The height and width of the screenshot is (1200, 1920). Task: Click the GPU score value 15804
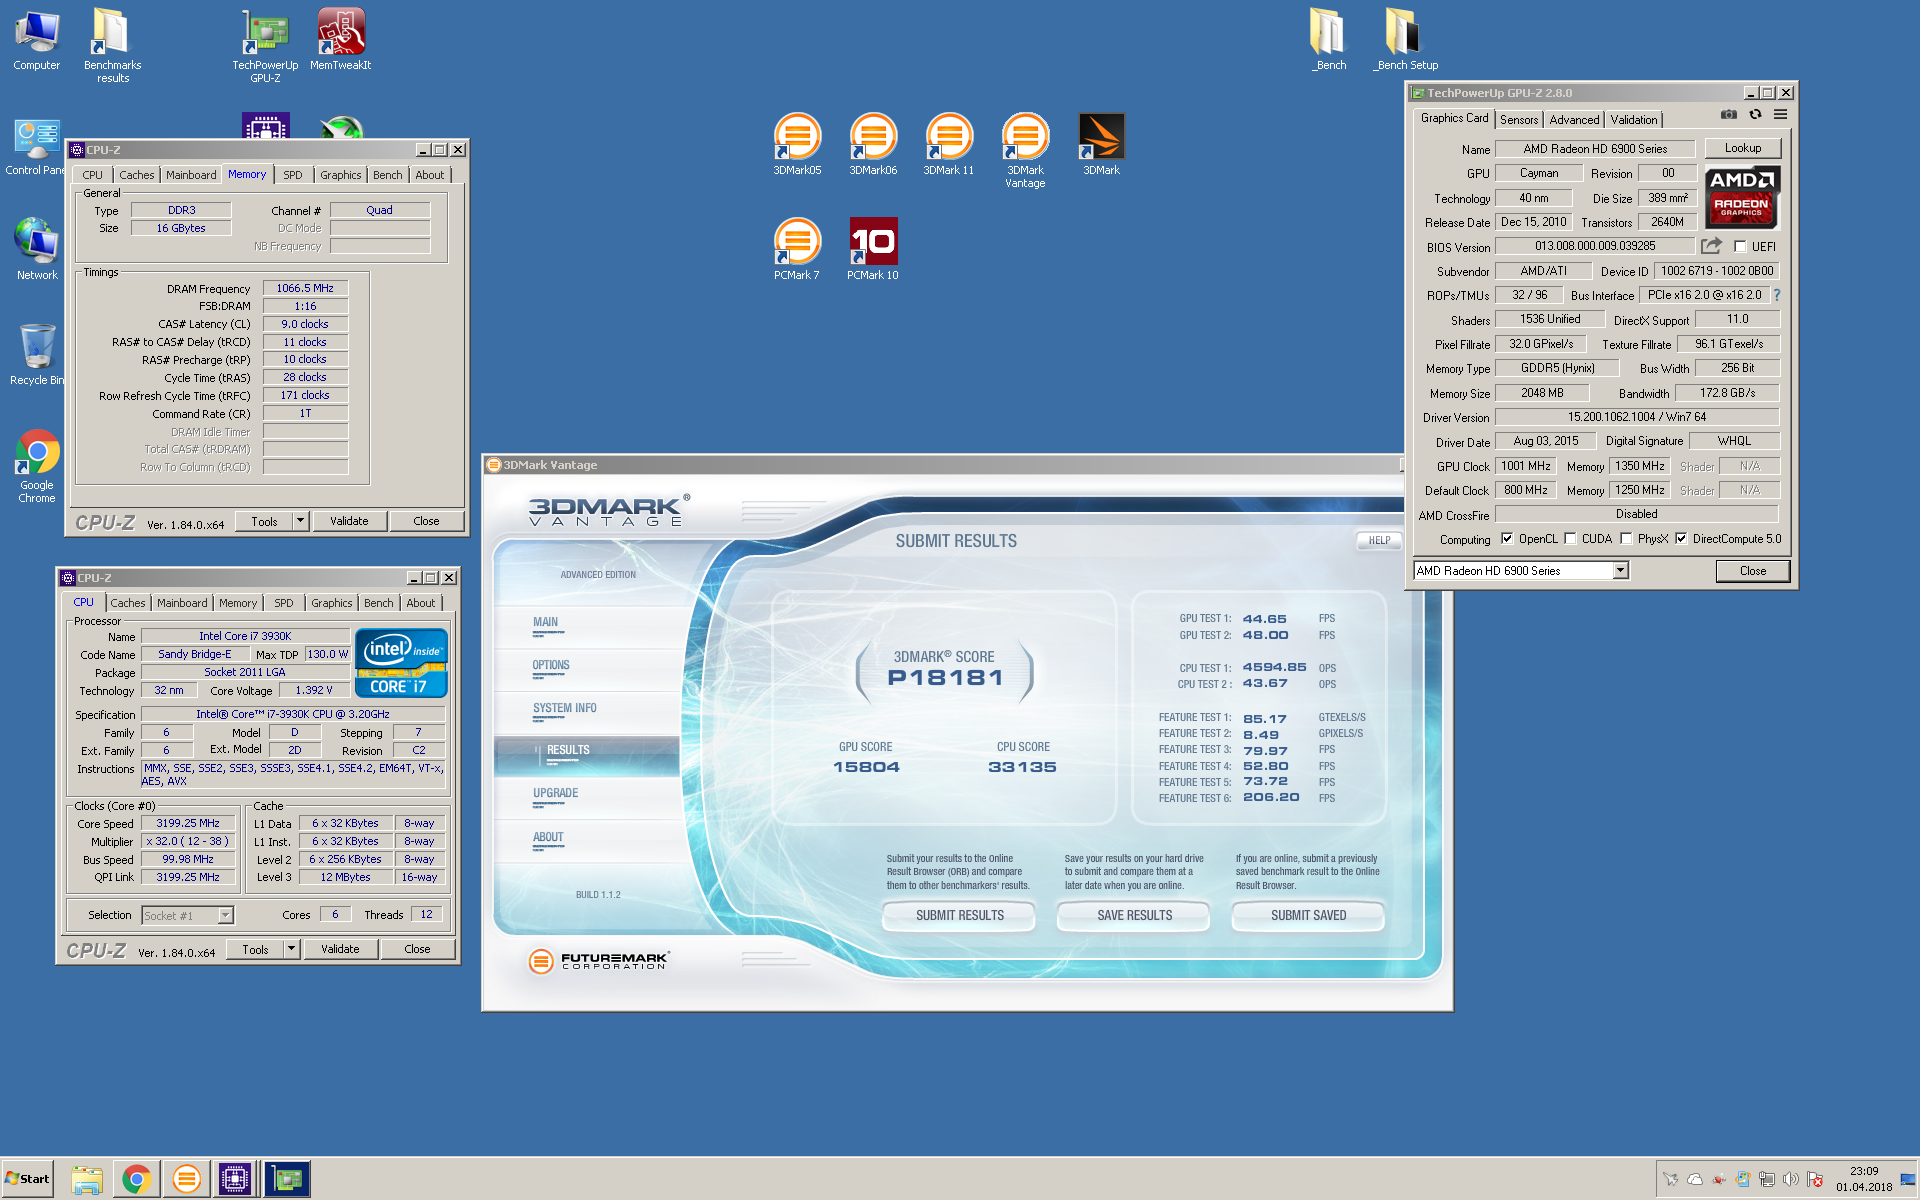(x=866, y=767)
